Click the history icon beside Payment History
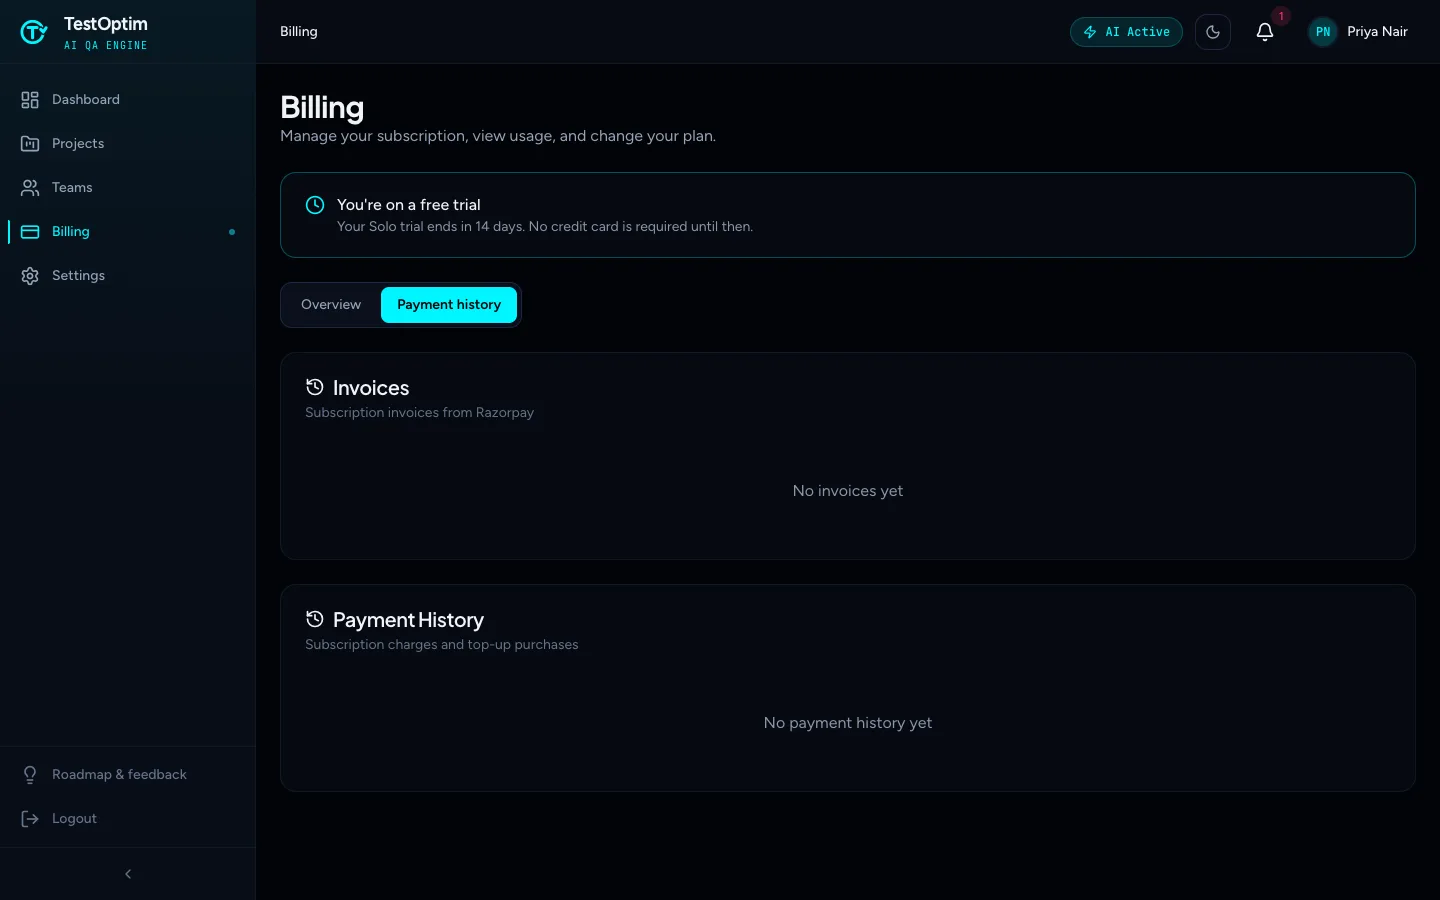 315,619
